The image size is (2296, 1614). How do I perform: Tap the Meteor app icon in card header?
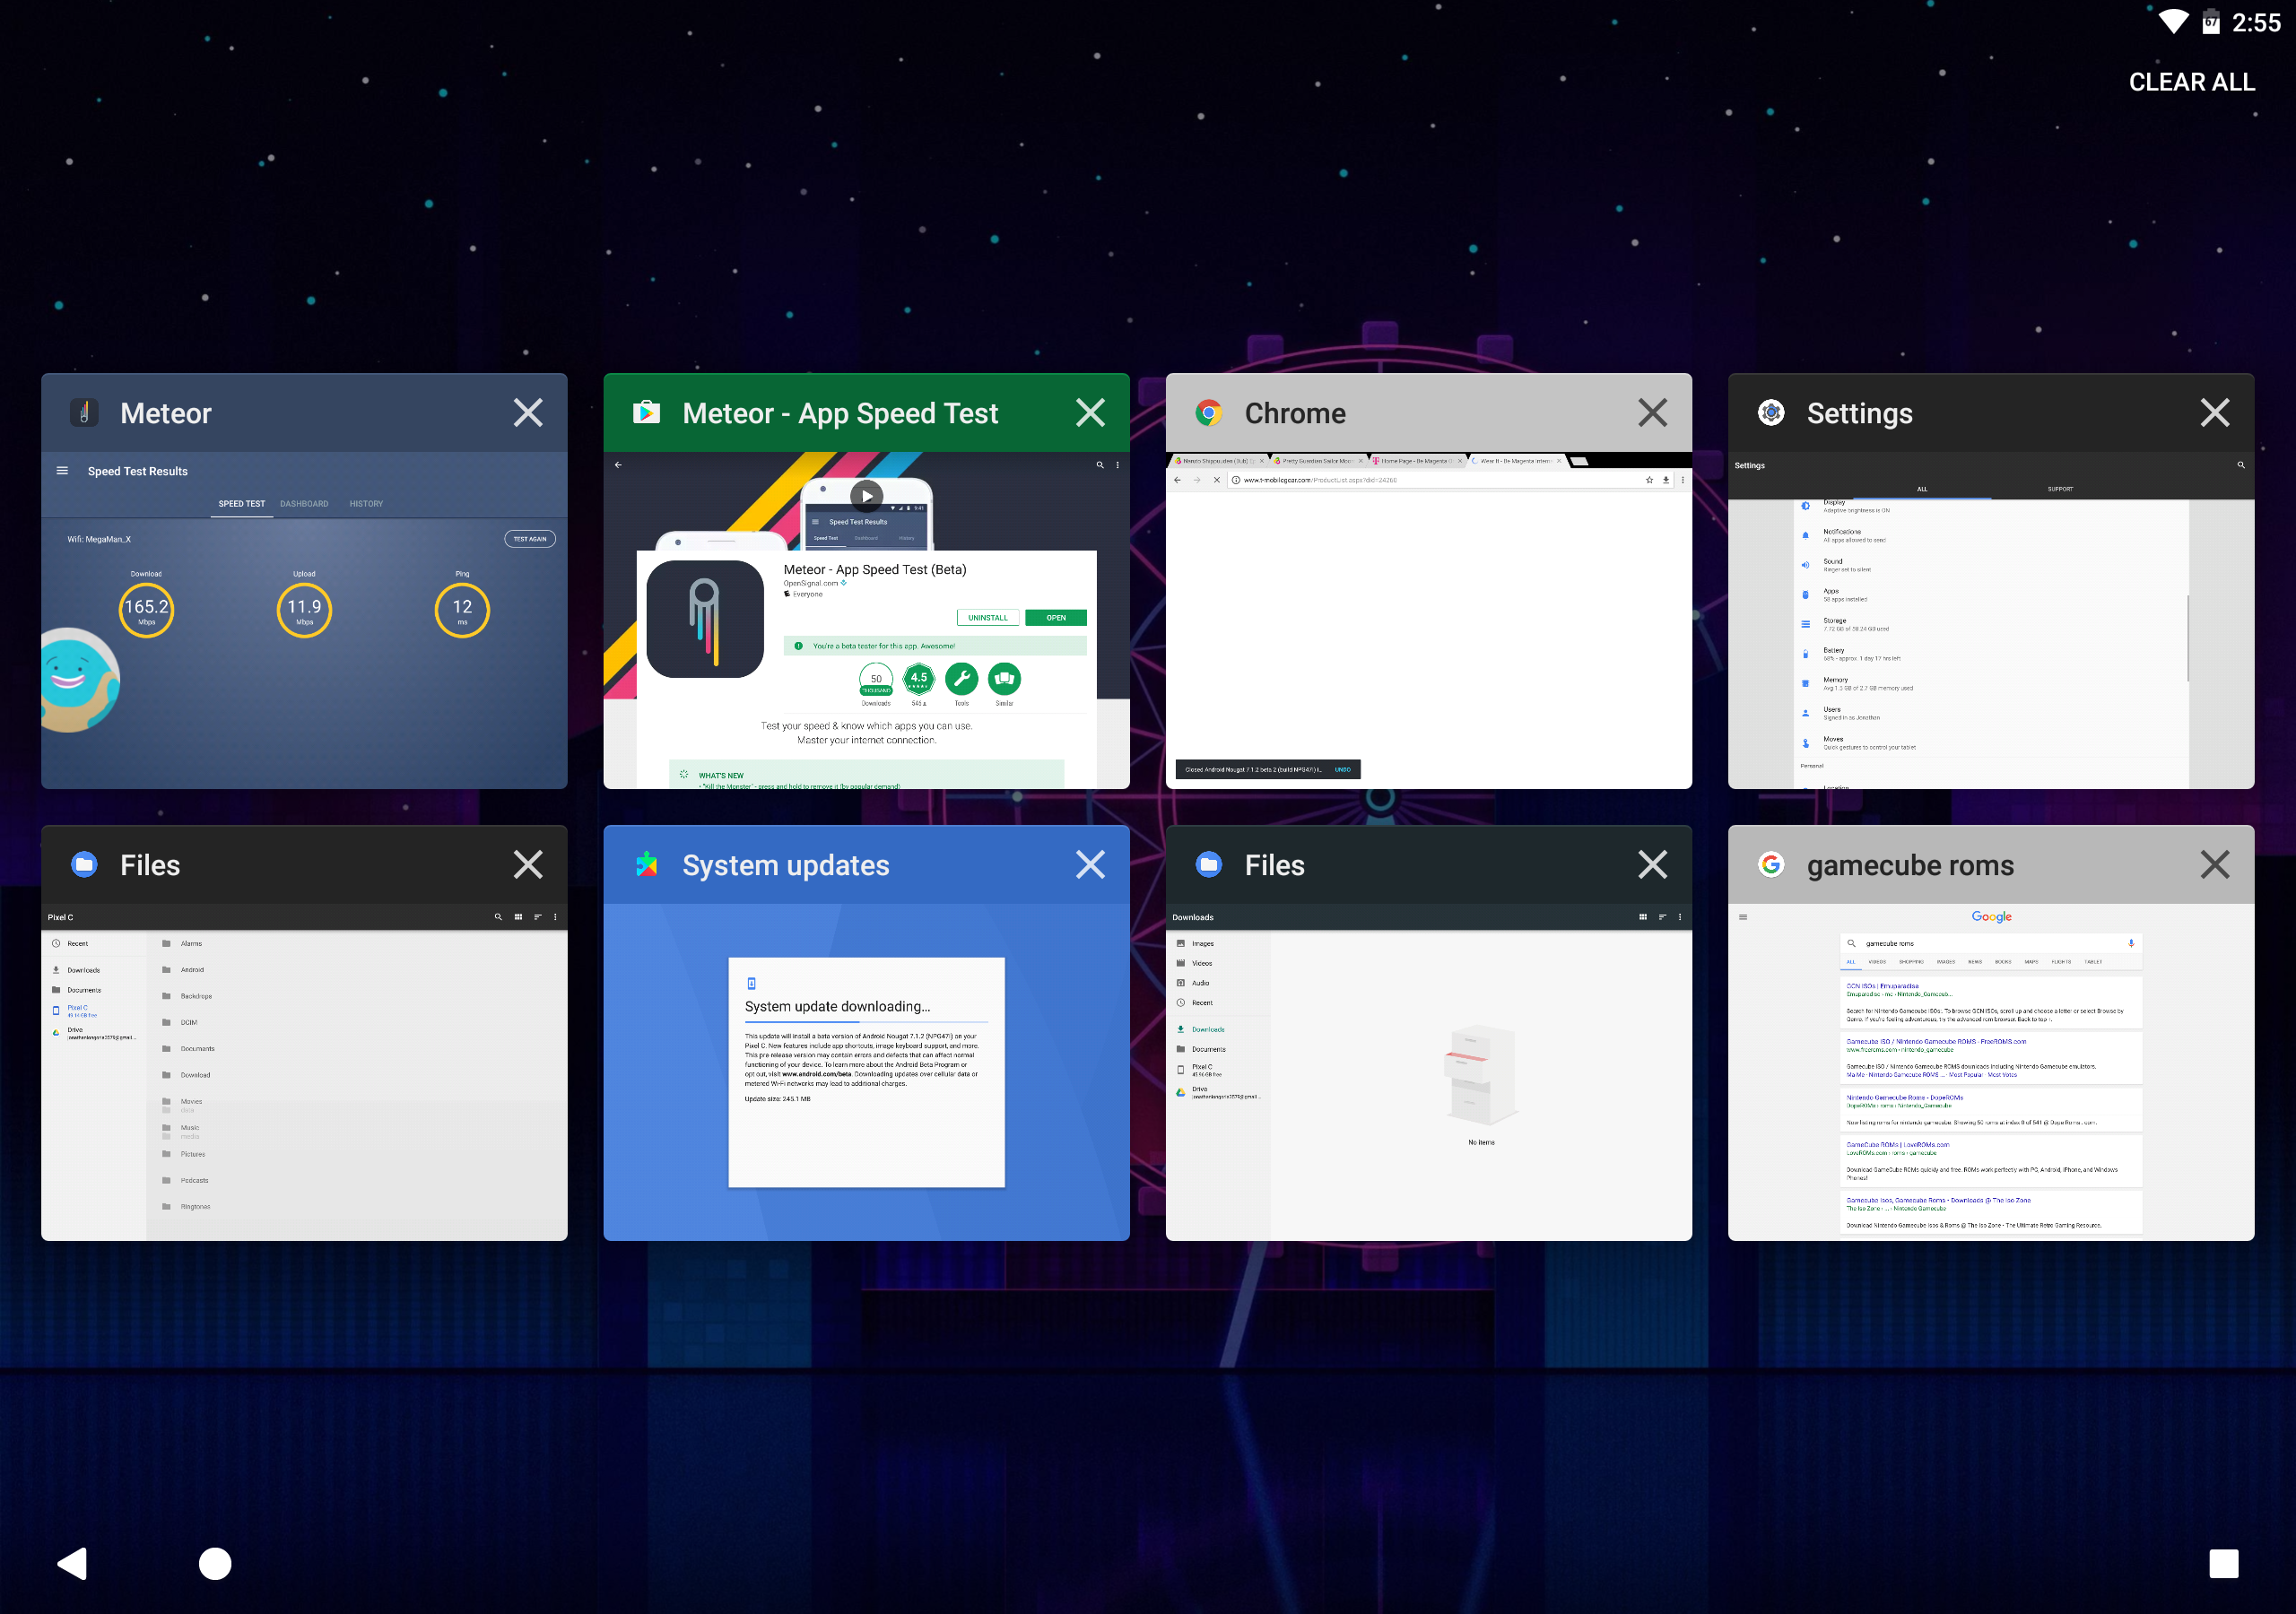click(x=84, y=413)
